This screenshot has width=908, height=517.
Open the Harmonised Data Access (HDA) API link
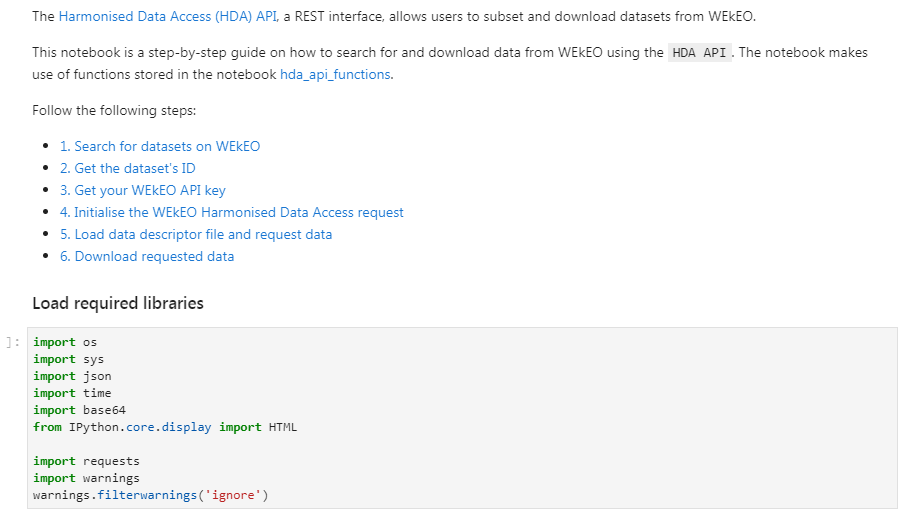point(168,16)
